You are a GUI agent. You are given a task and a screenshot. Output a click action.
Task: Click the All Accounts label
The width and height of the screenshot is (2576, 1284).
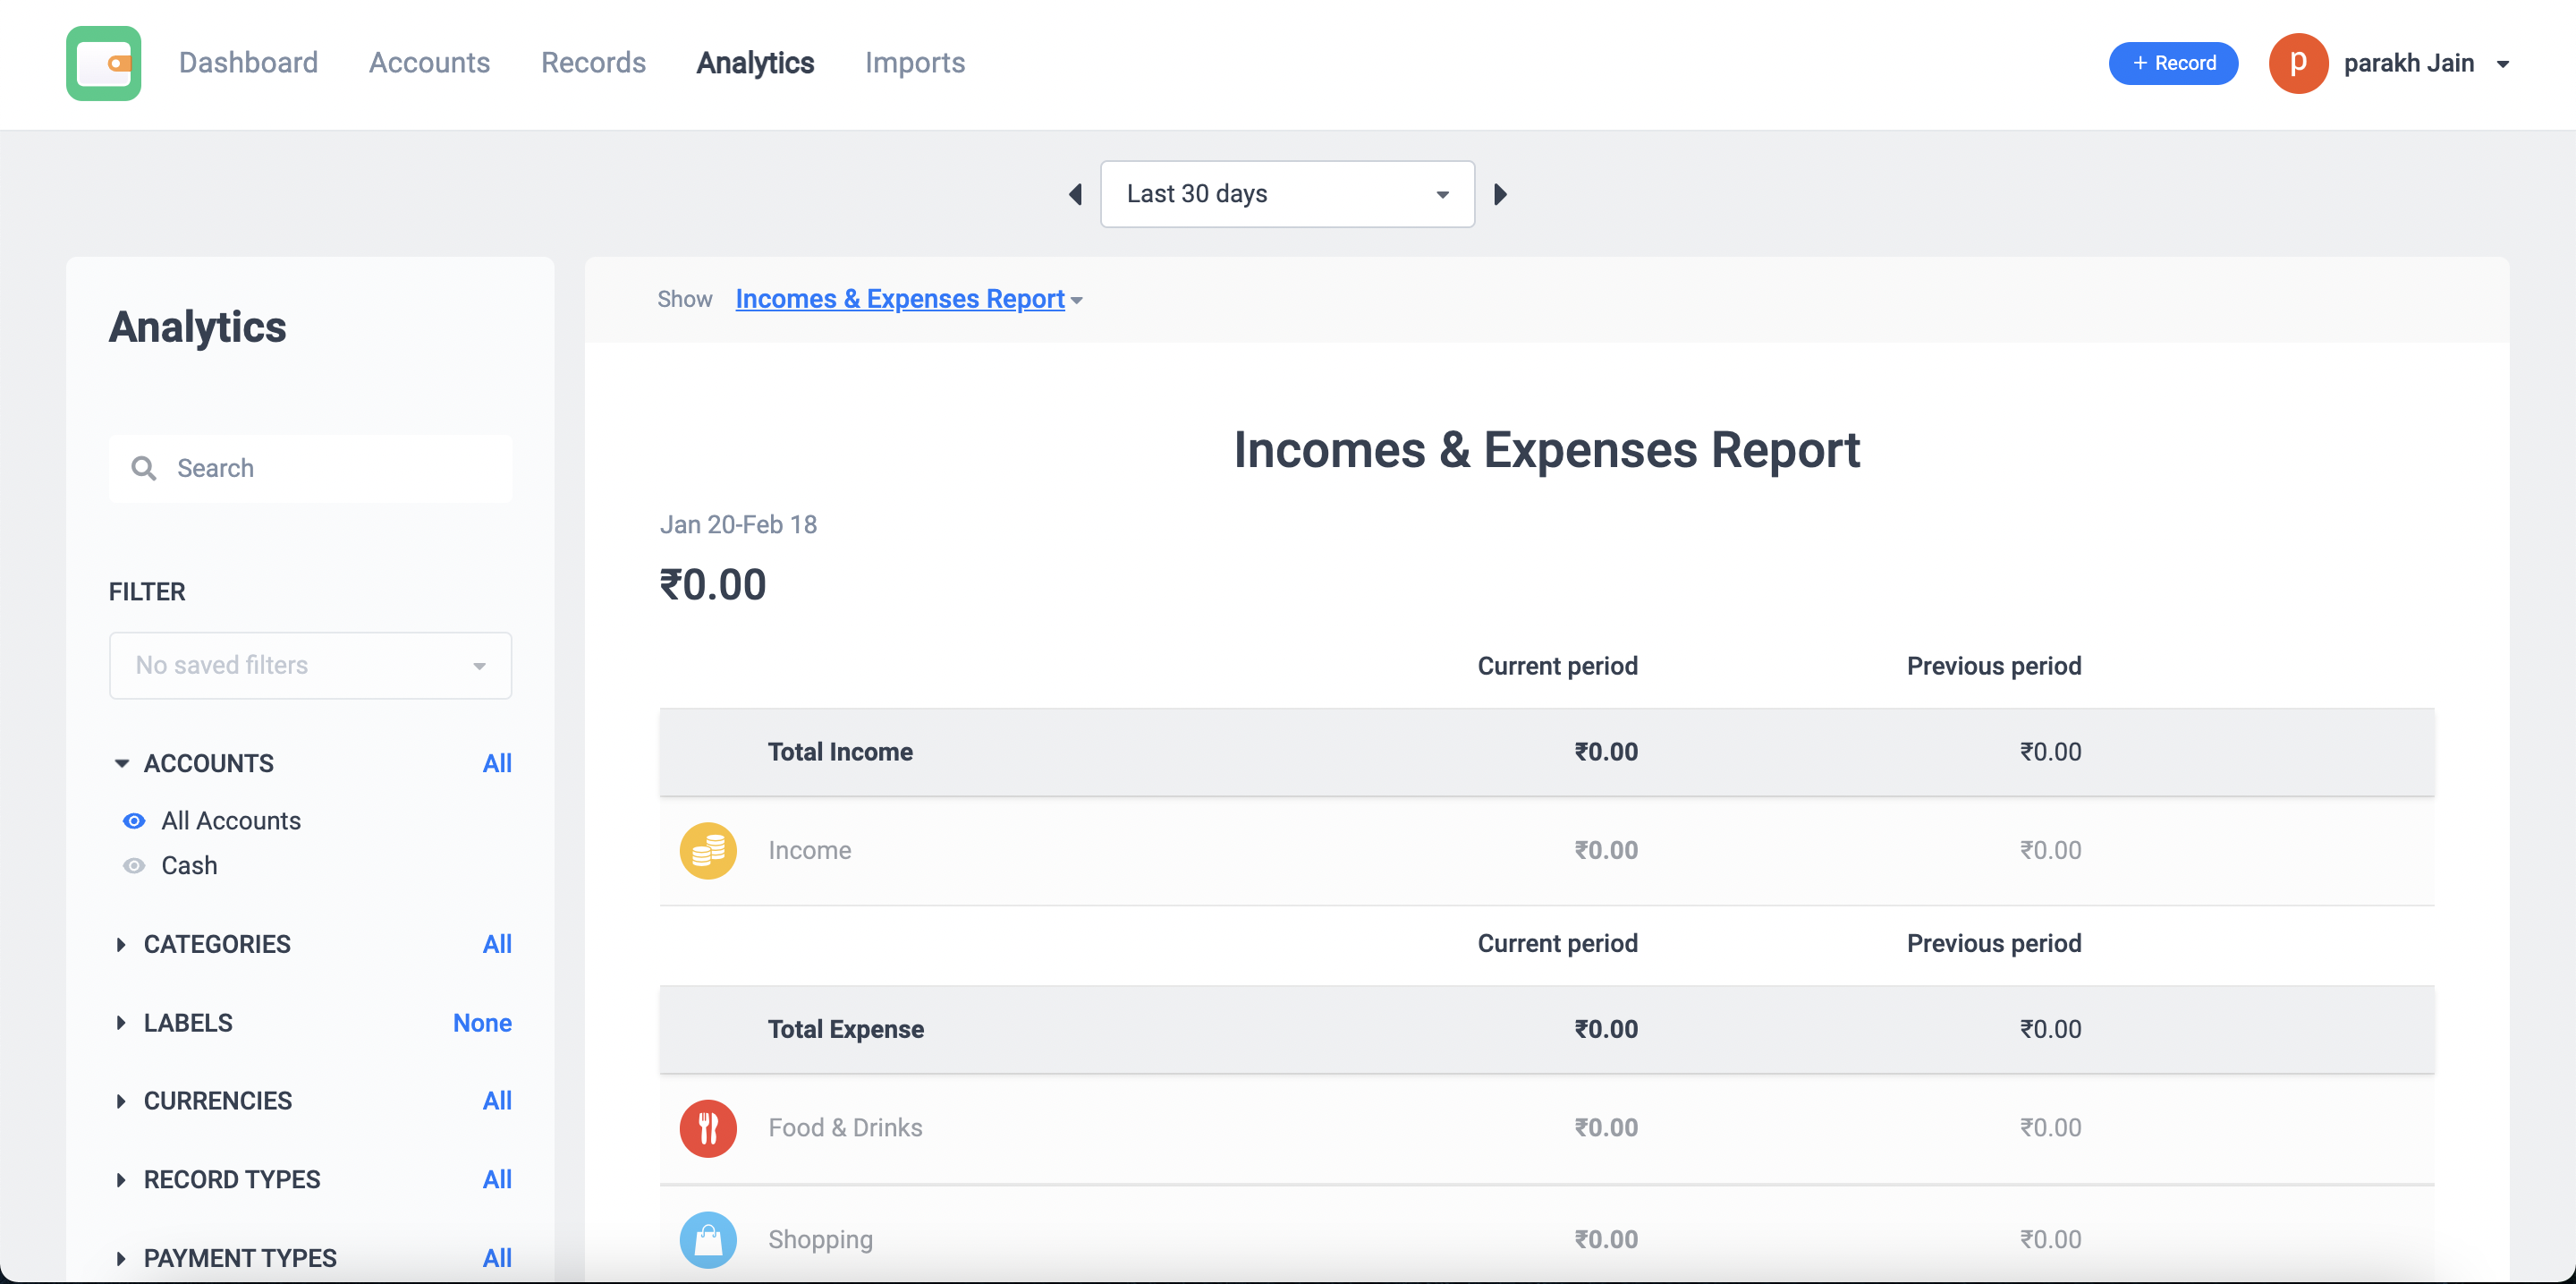tap(231, 821)
